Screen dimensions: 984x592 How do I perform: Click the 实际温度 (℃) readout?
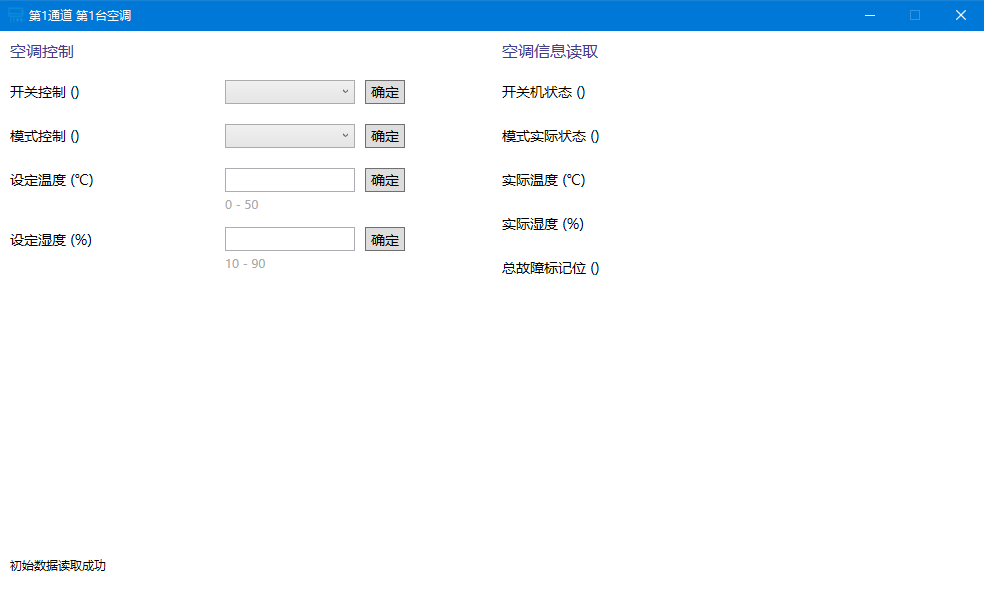tap(543, 180)
